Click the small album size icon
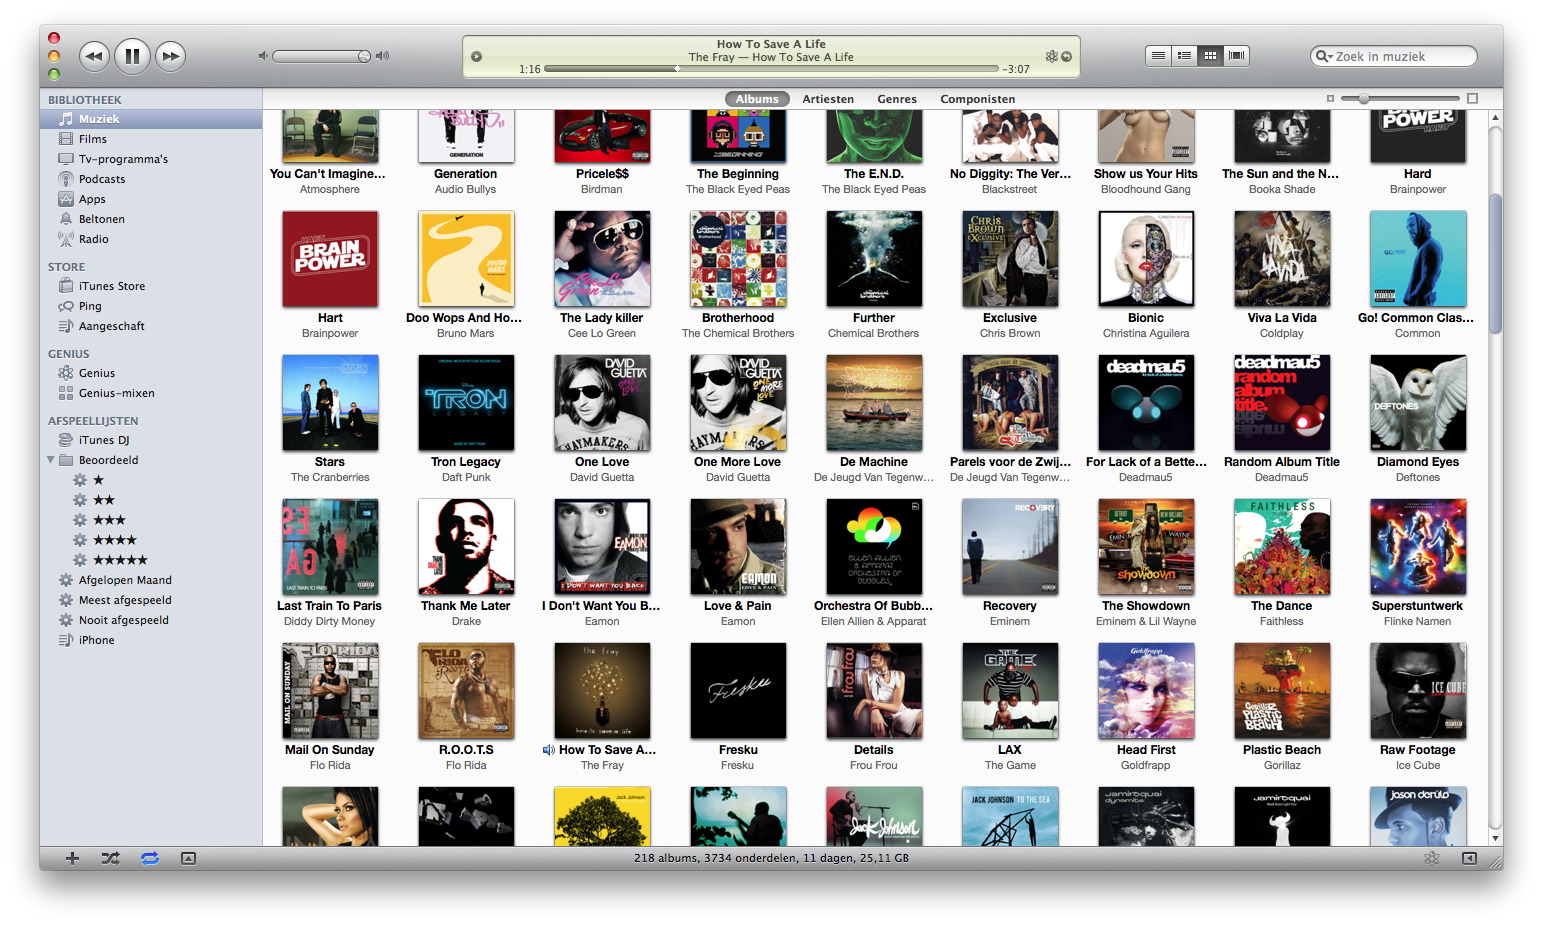This screenshot has width=1543, height=925. (1330, 99)
